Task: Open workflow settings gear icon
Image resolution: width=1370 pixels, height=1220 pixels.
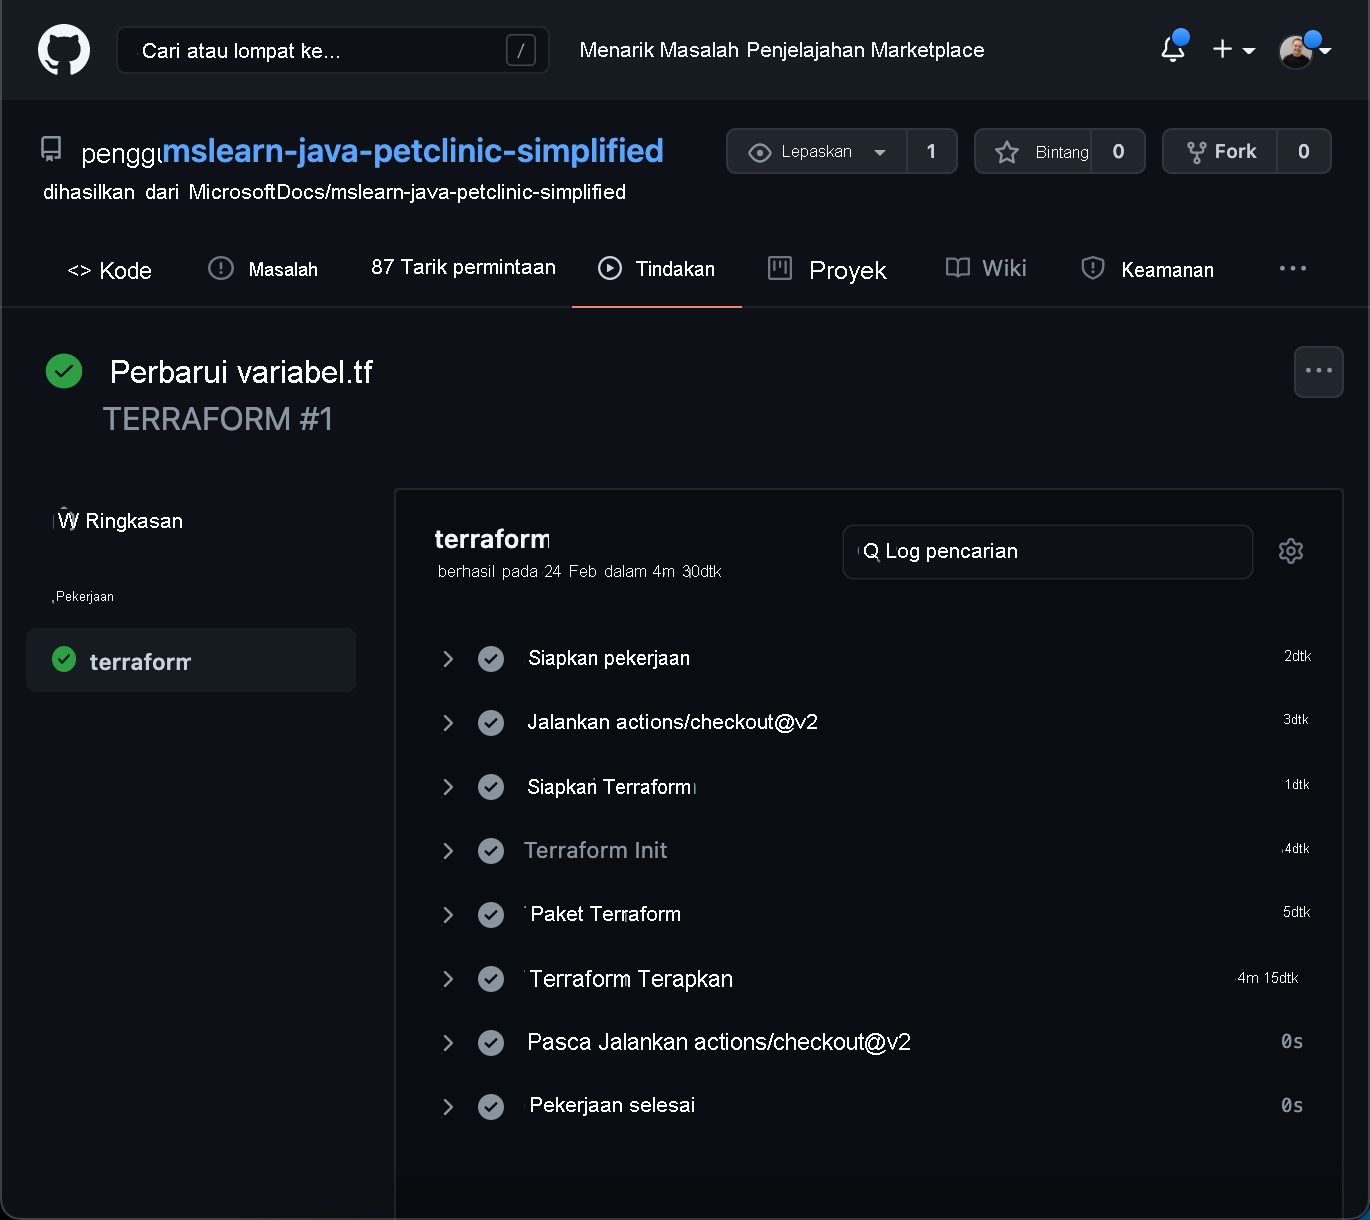Action: tap(1290, 551)
